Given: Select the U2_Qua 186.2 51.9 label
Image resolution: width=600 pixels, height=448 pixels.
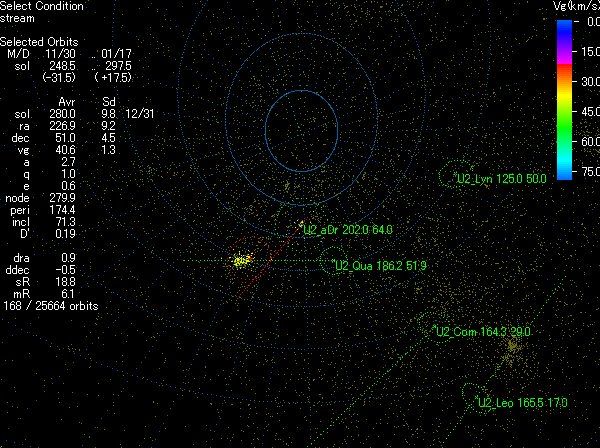Looking at the screenshot, I should (x=381, y=266).
